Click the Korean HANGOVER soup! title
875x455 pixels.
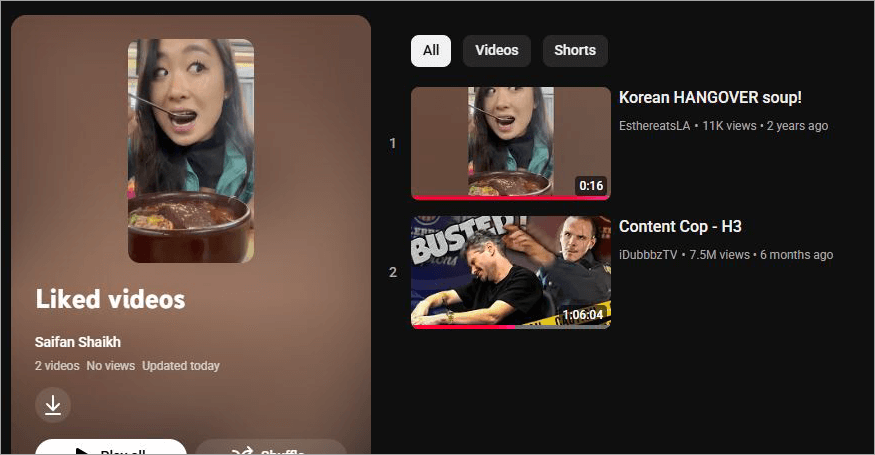point(710,98)
